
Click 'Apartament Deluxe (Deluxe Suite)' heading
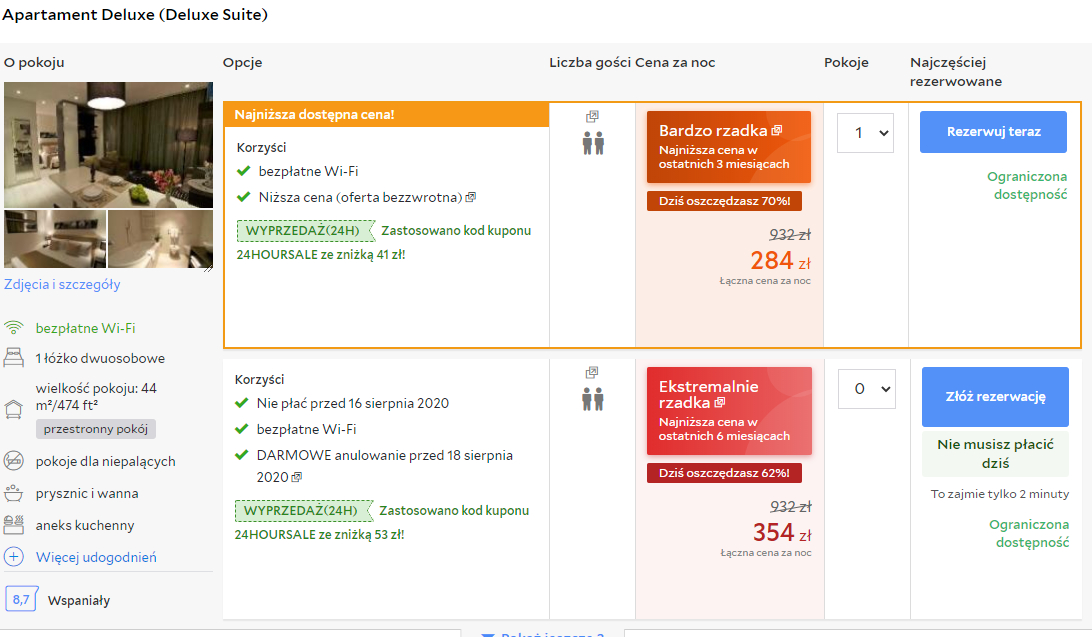point(135,15)
